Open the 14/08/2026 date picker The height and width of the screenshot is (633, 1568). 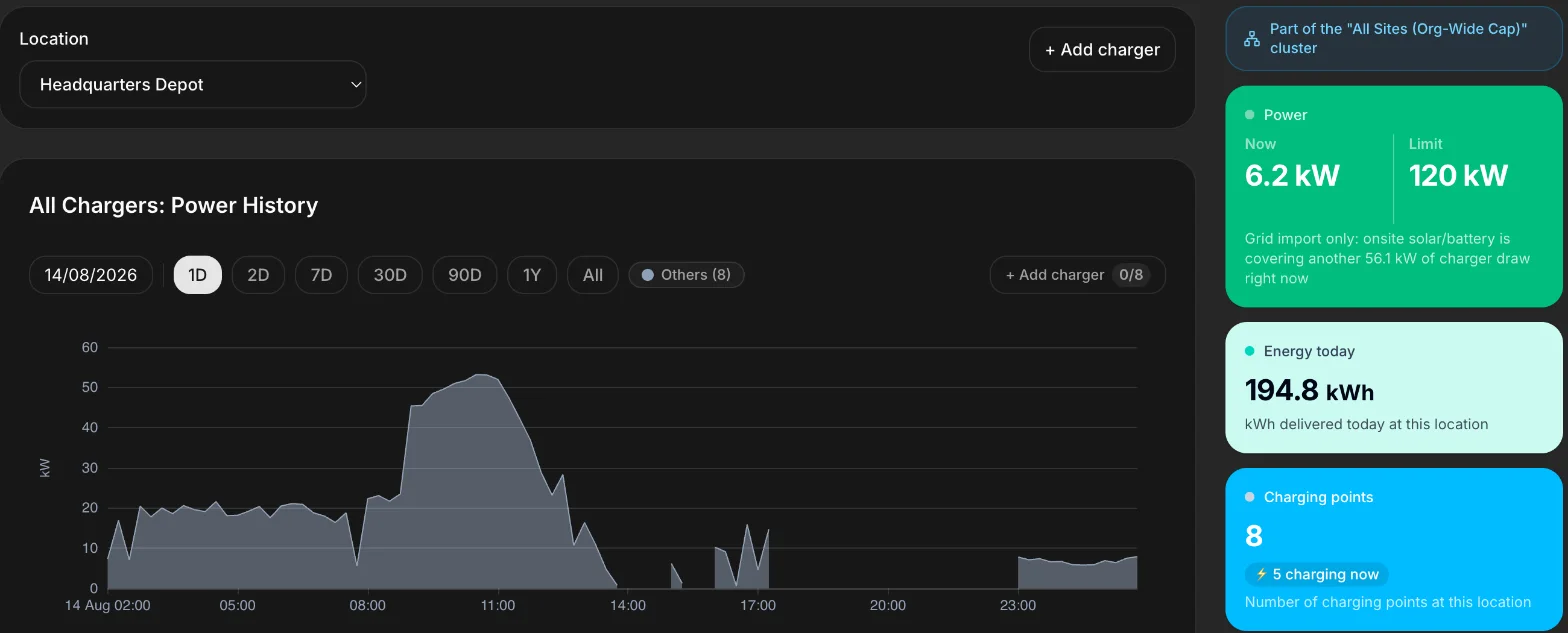point(91,275)
